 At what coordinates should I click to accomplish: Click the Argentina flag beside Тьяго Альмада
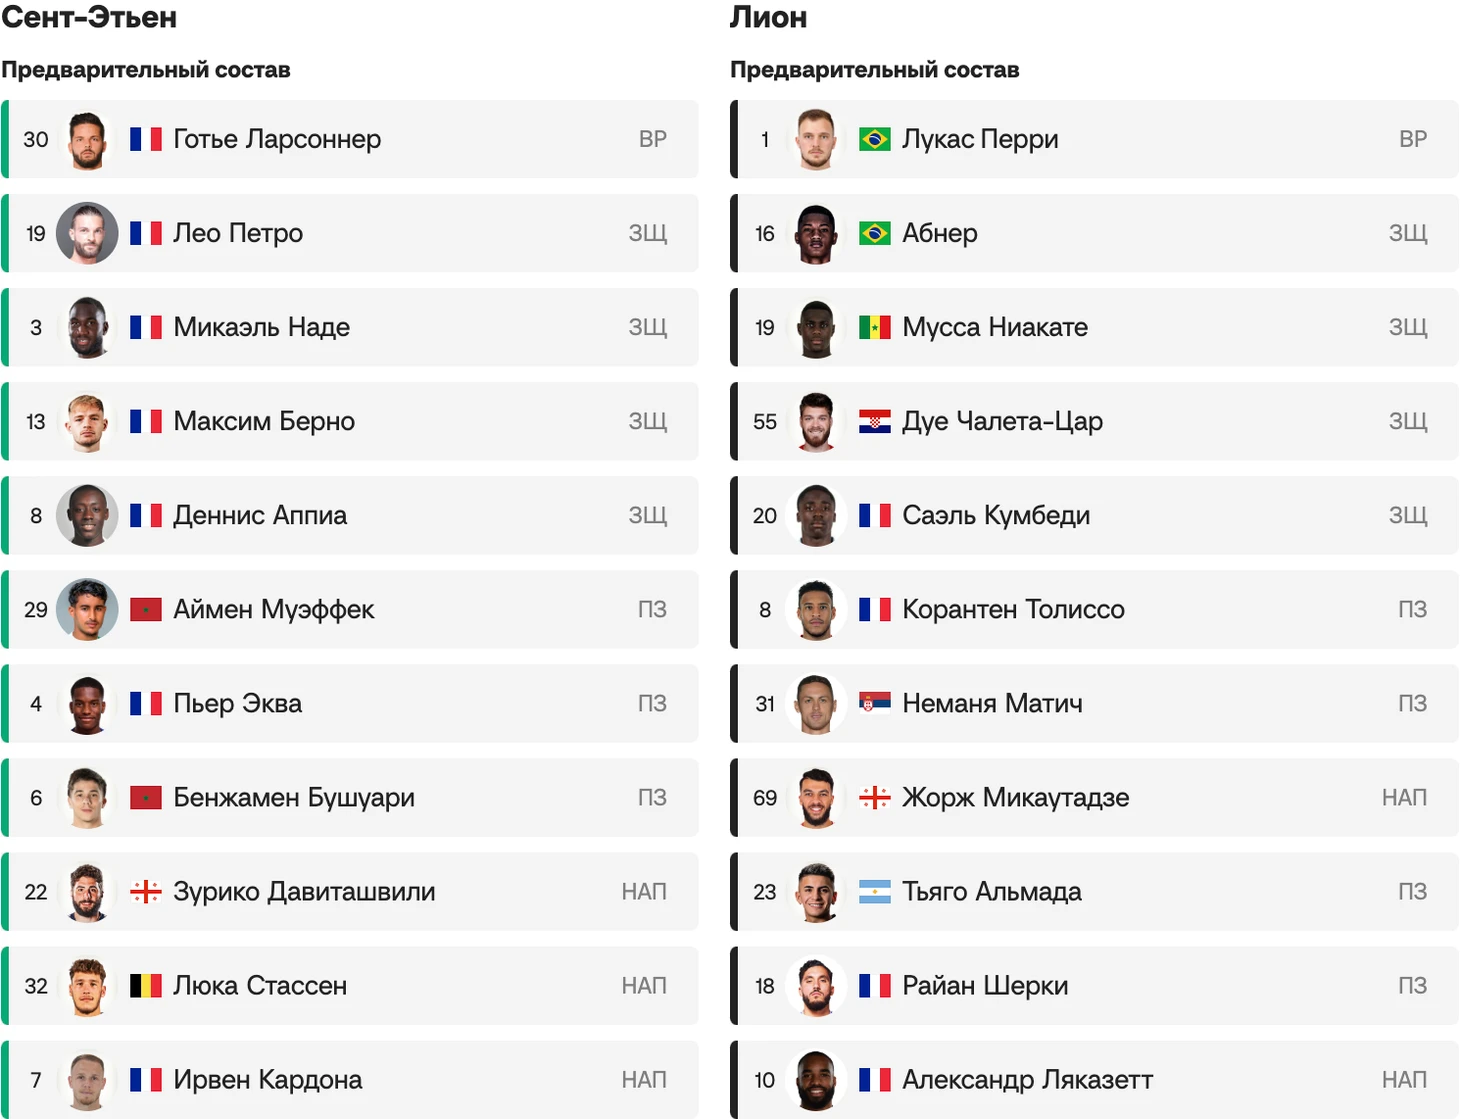(875, 891)
